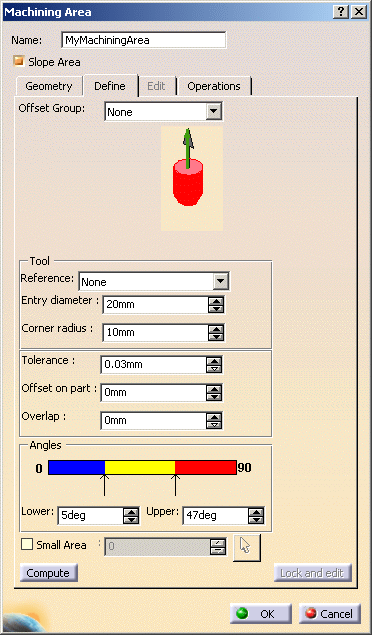Increase the Entry diameter with up arrow

pos(216,301)
